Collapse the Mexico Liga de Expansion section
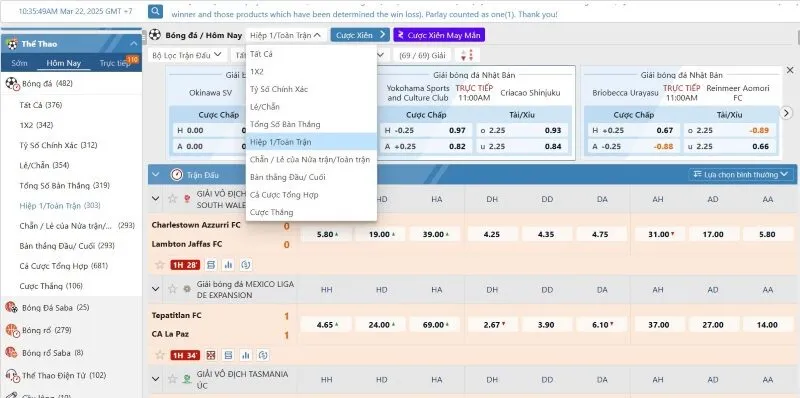 point(156,289)
